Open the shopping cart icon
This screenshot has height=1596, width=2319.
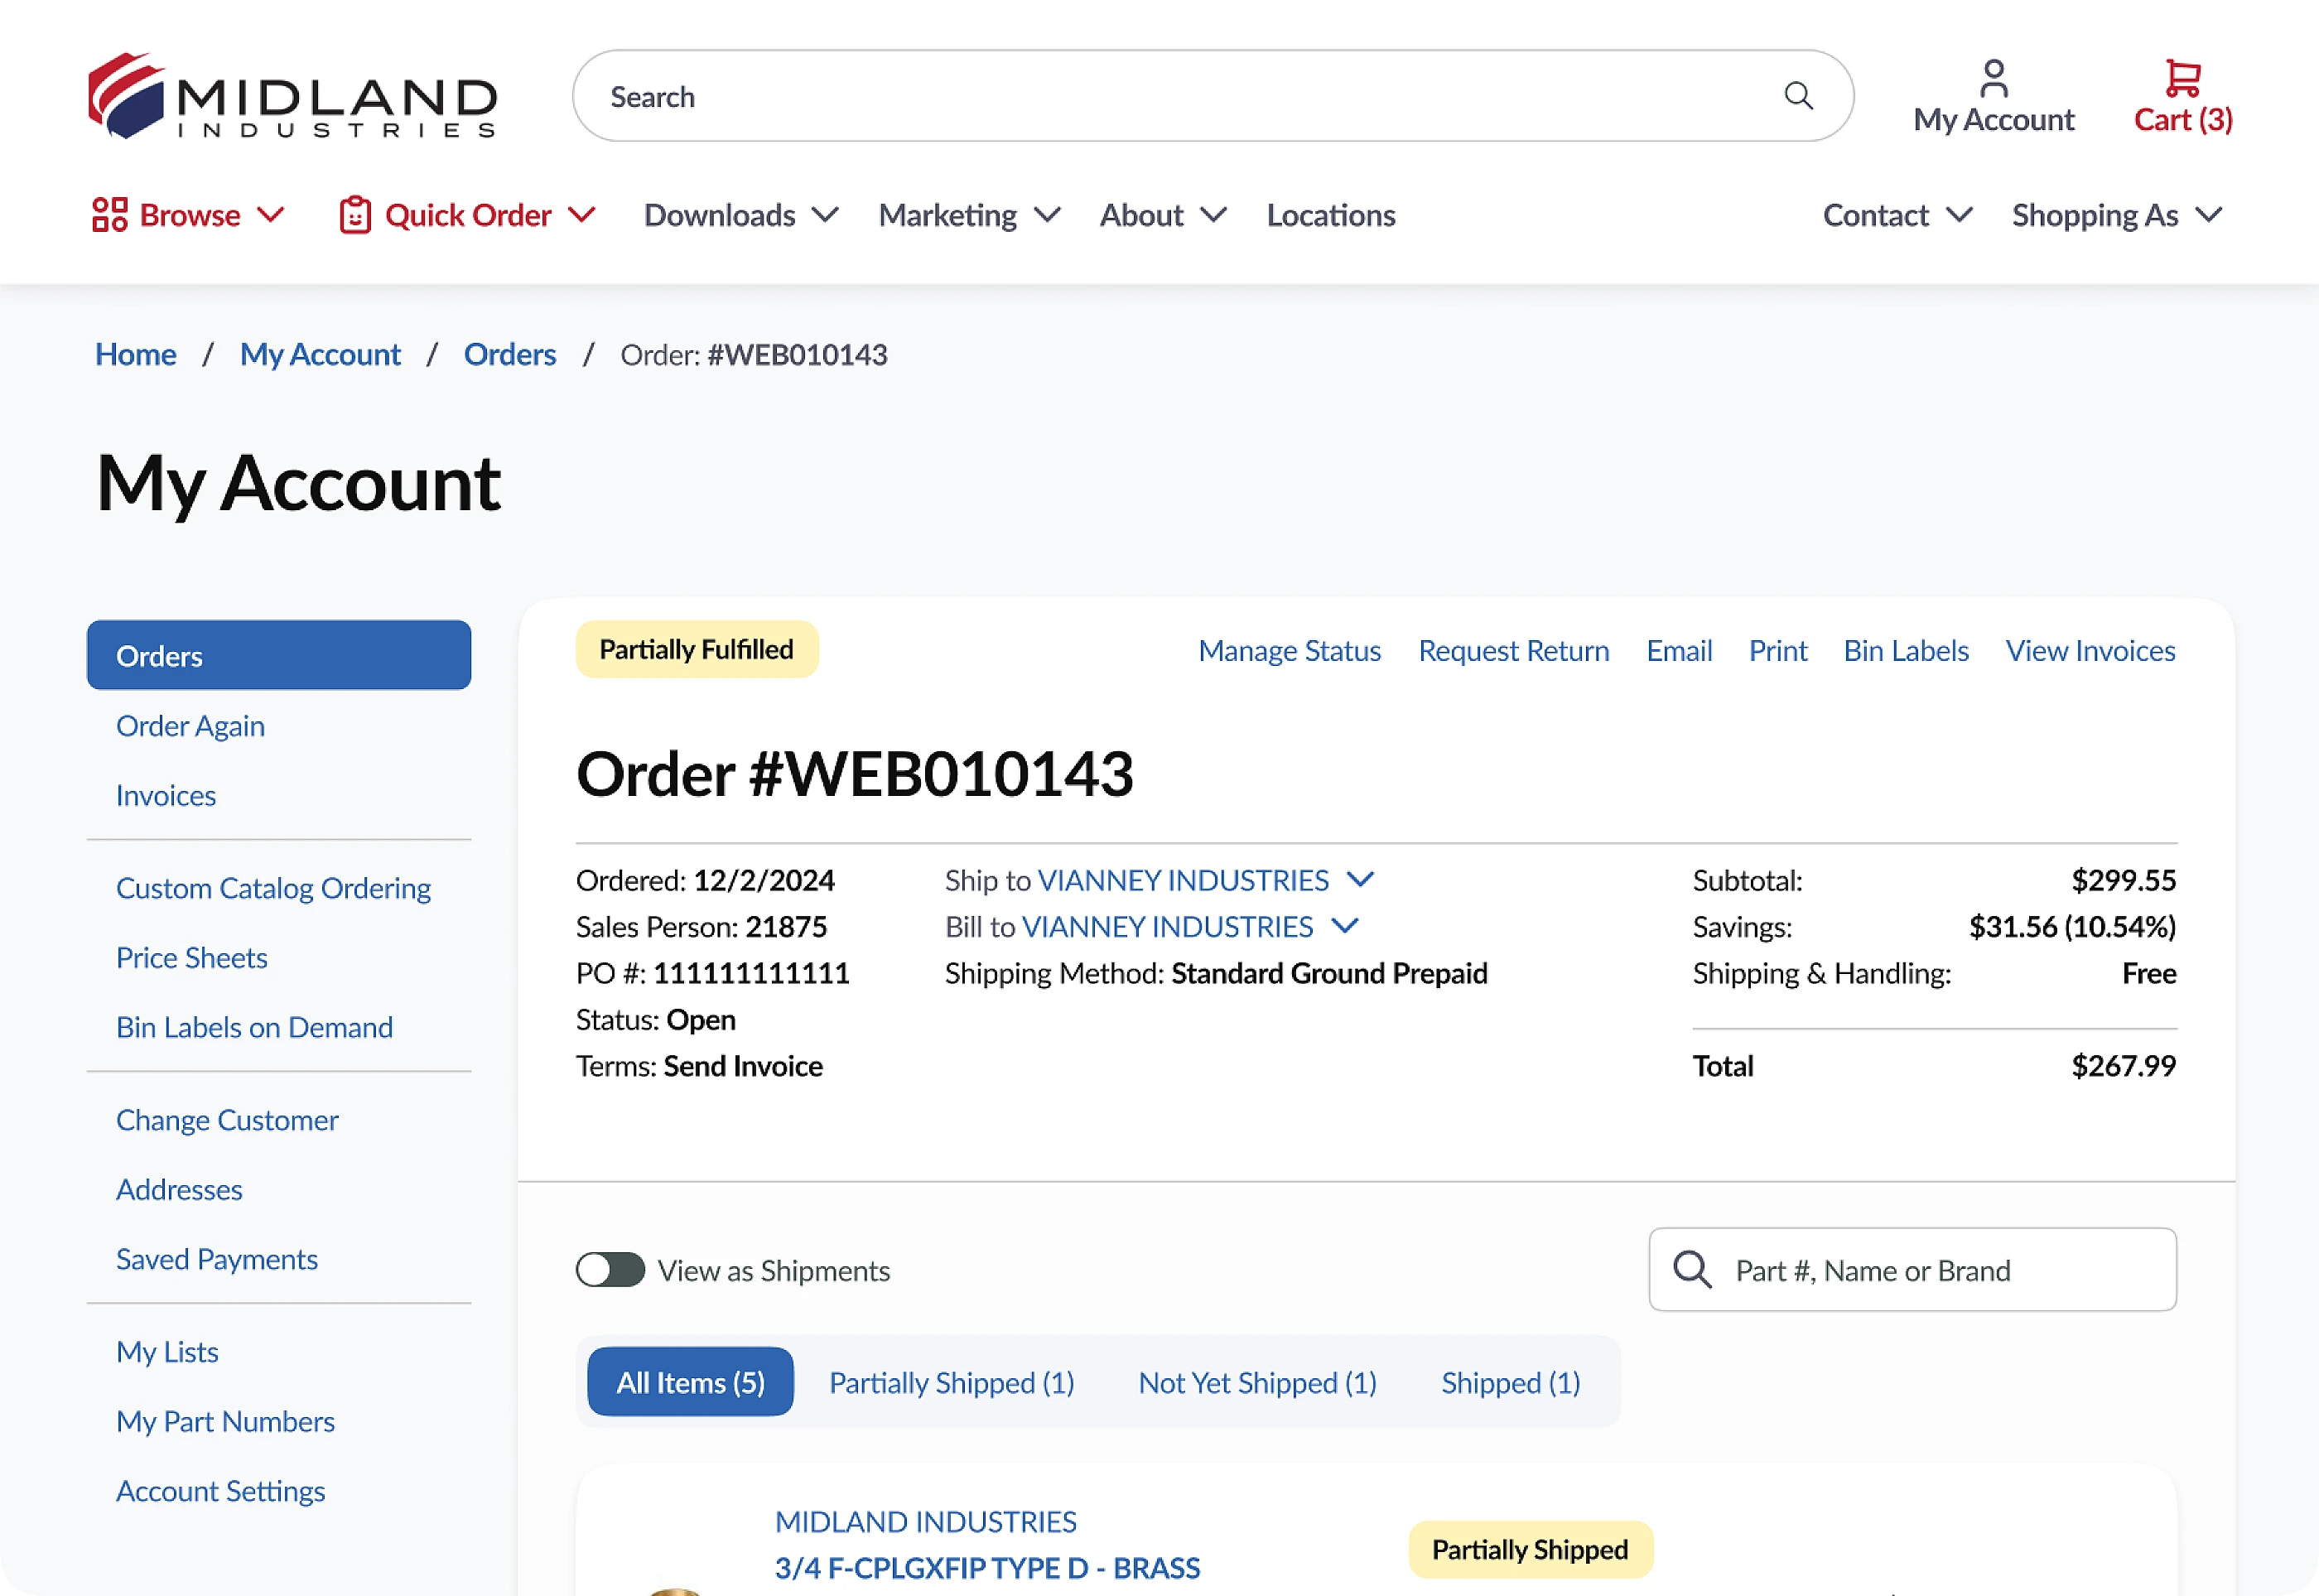coord(2182,78)
